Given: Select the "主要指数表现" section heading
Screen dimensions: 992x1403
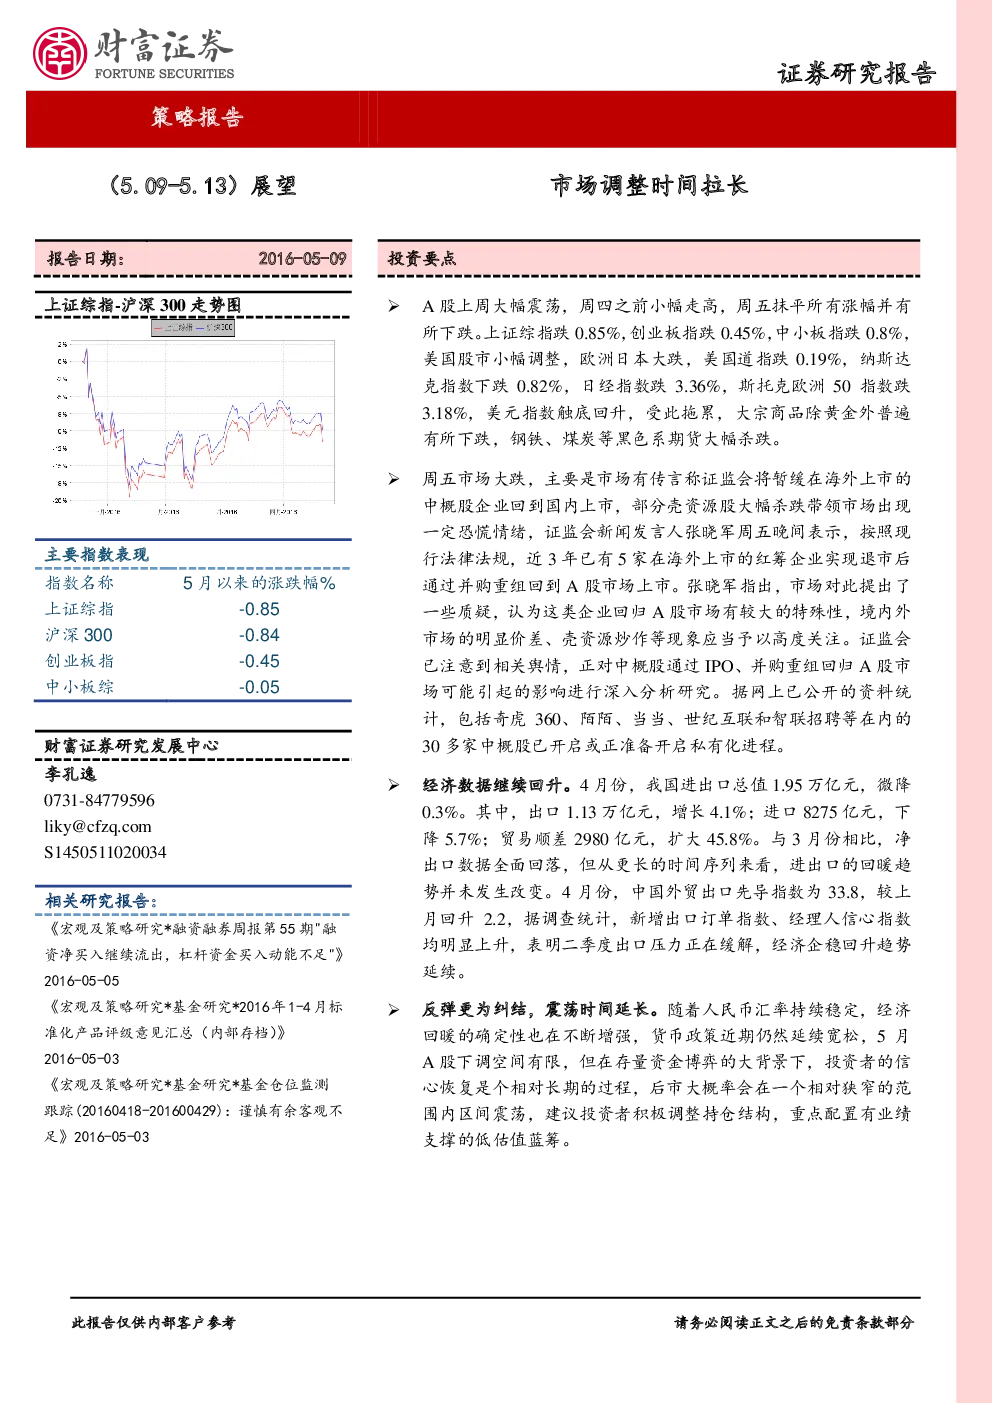Looking at the screenshot, I should pos(97,554).
